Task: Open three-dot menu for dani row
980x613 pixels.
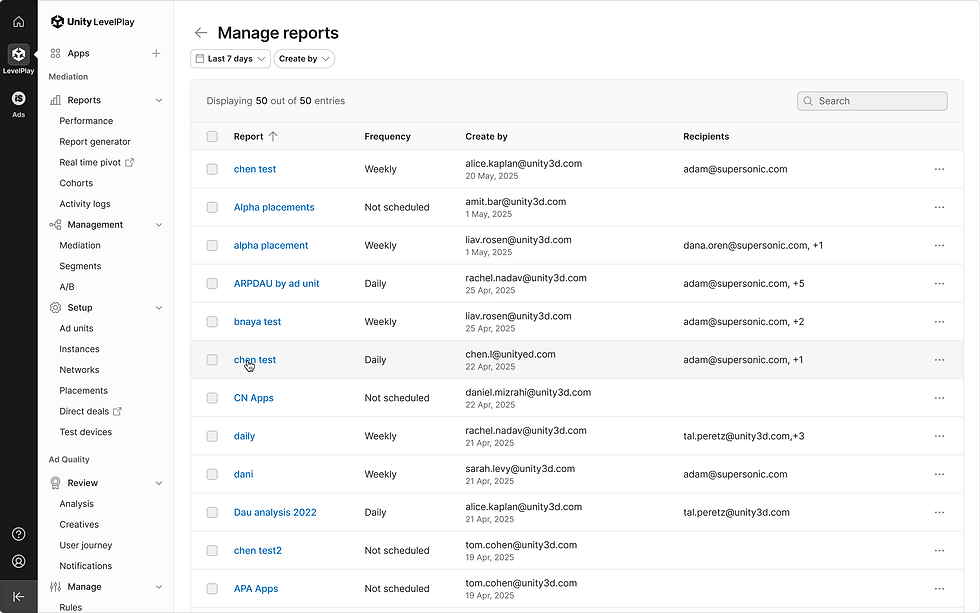Action: (939, 474)
